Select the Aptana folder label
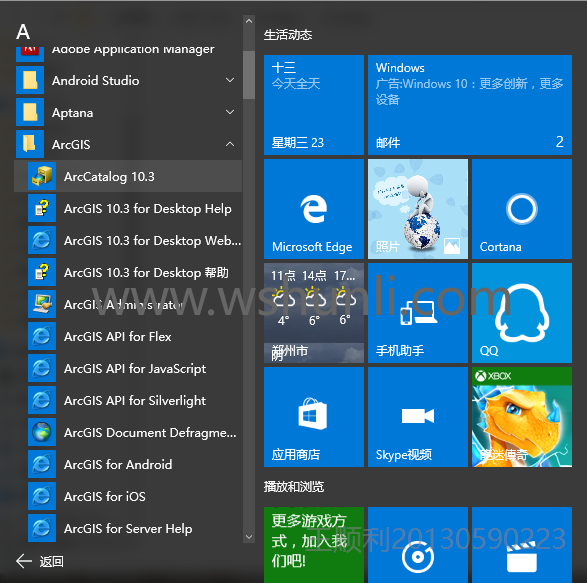587x583 pixels. [72, 113]
